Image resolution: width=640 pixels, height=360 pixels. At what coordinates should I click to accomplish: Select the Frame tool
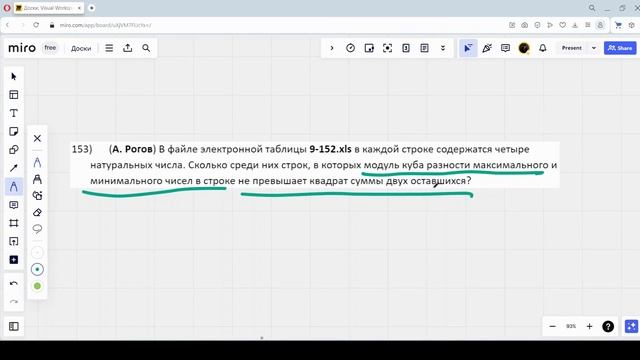(13, 223)
